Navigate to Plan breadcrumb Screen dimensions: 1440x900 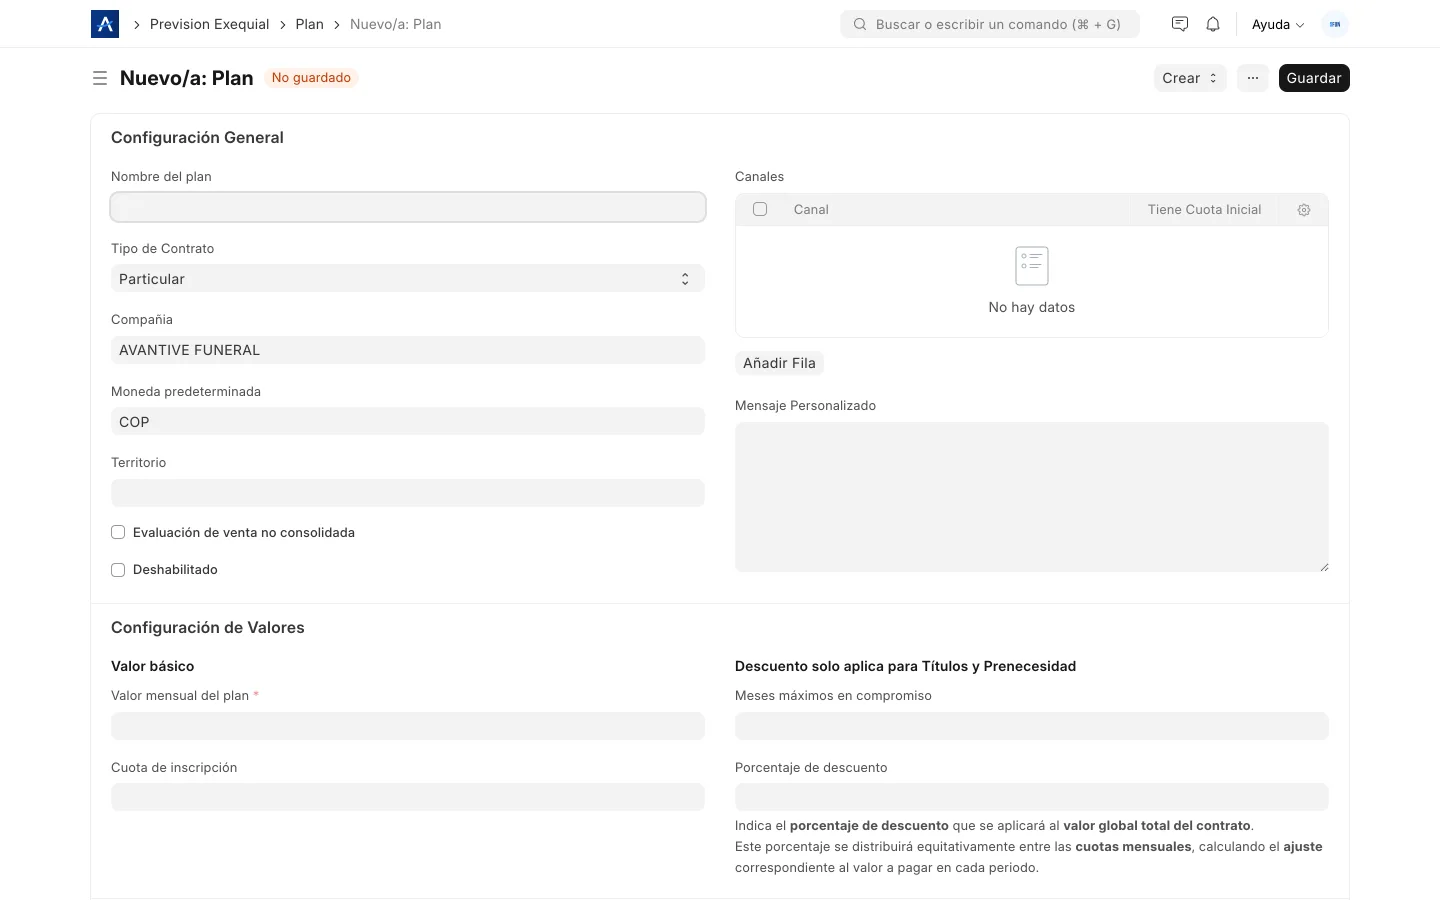tap(310, 24)
